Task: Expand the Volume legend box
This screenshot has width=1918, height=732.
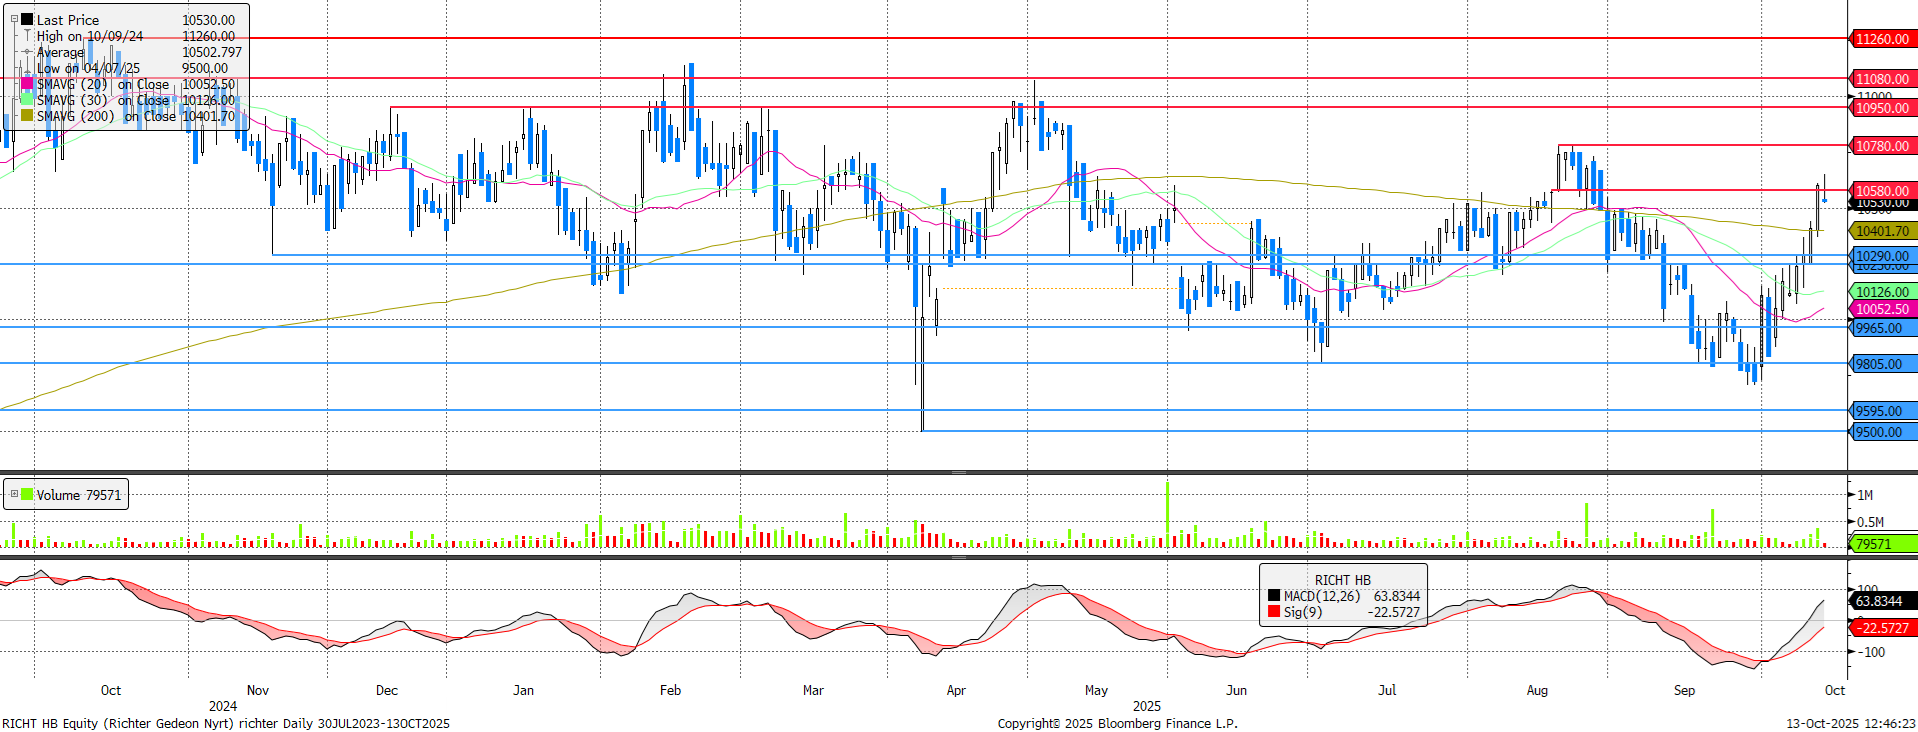Action: point(14,494)
